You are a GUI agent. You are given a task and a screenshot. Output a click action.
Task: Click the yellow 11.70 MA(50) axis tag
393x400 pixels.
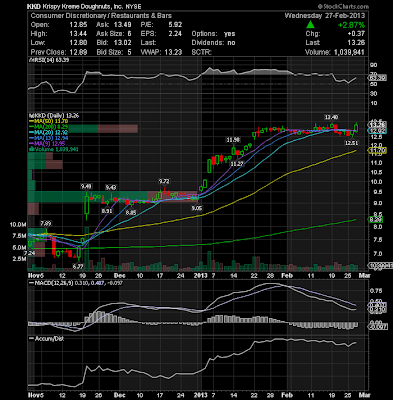coord(377,151)
